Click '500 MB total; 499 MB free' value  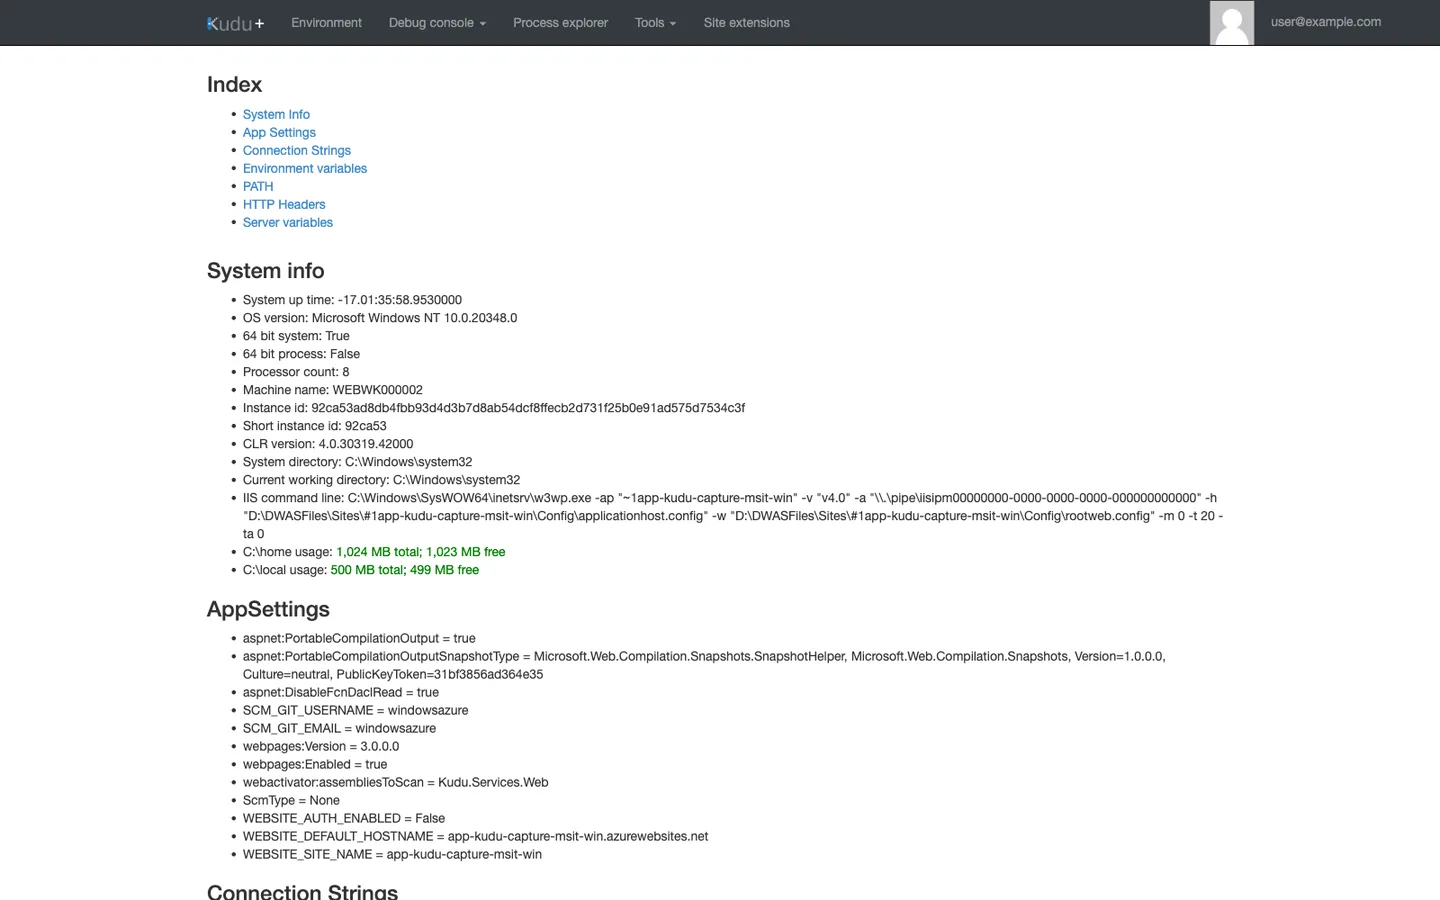coord(405,570)
